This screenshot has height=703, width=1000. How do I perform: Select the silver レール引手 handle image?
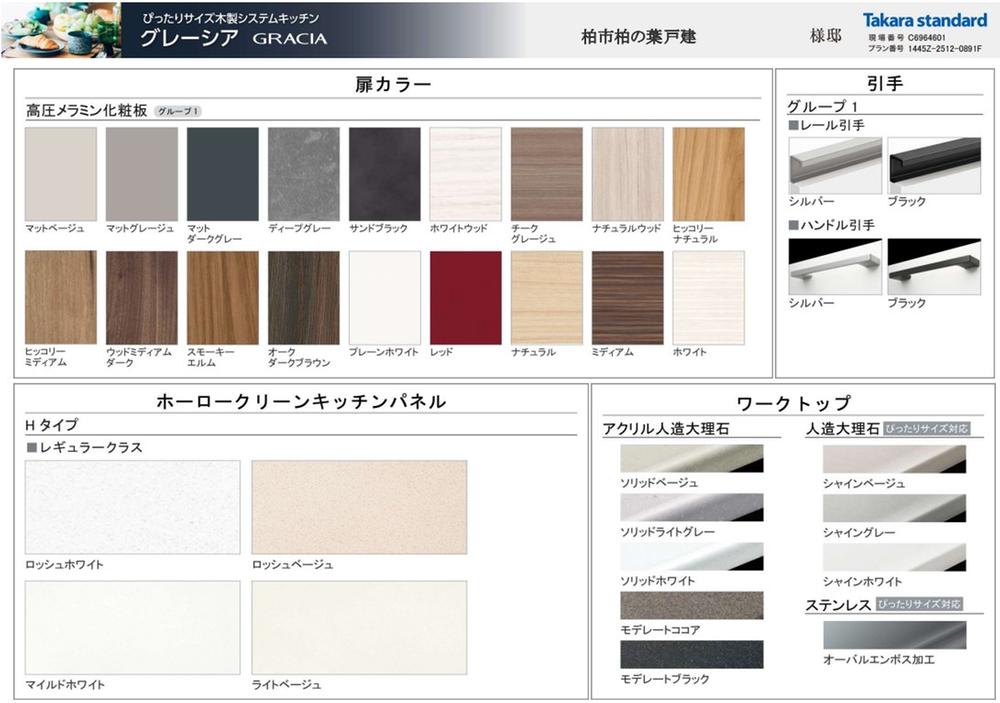pyautogui.click(x=835, y=165)
